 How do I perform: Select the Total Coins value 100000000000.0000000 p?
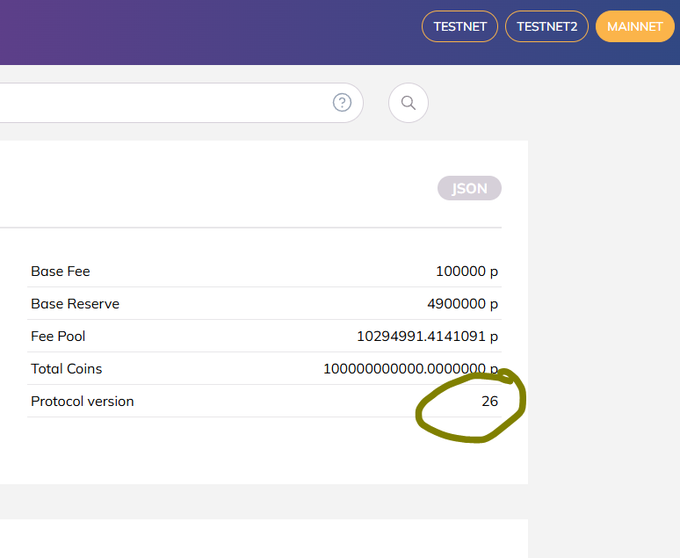[411, 369]
